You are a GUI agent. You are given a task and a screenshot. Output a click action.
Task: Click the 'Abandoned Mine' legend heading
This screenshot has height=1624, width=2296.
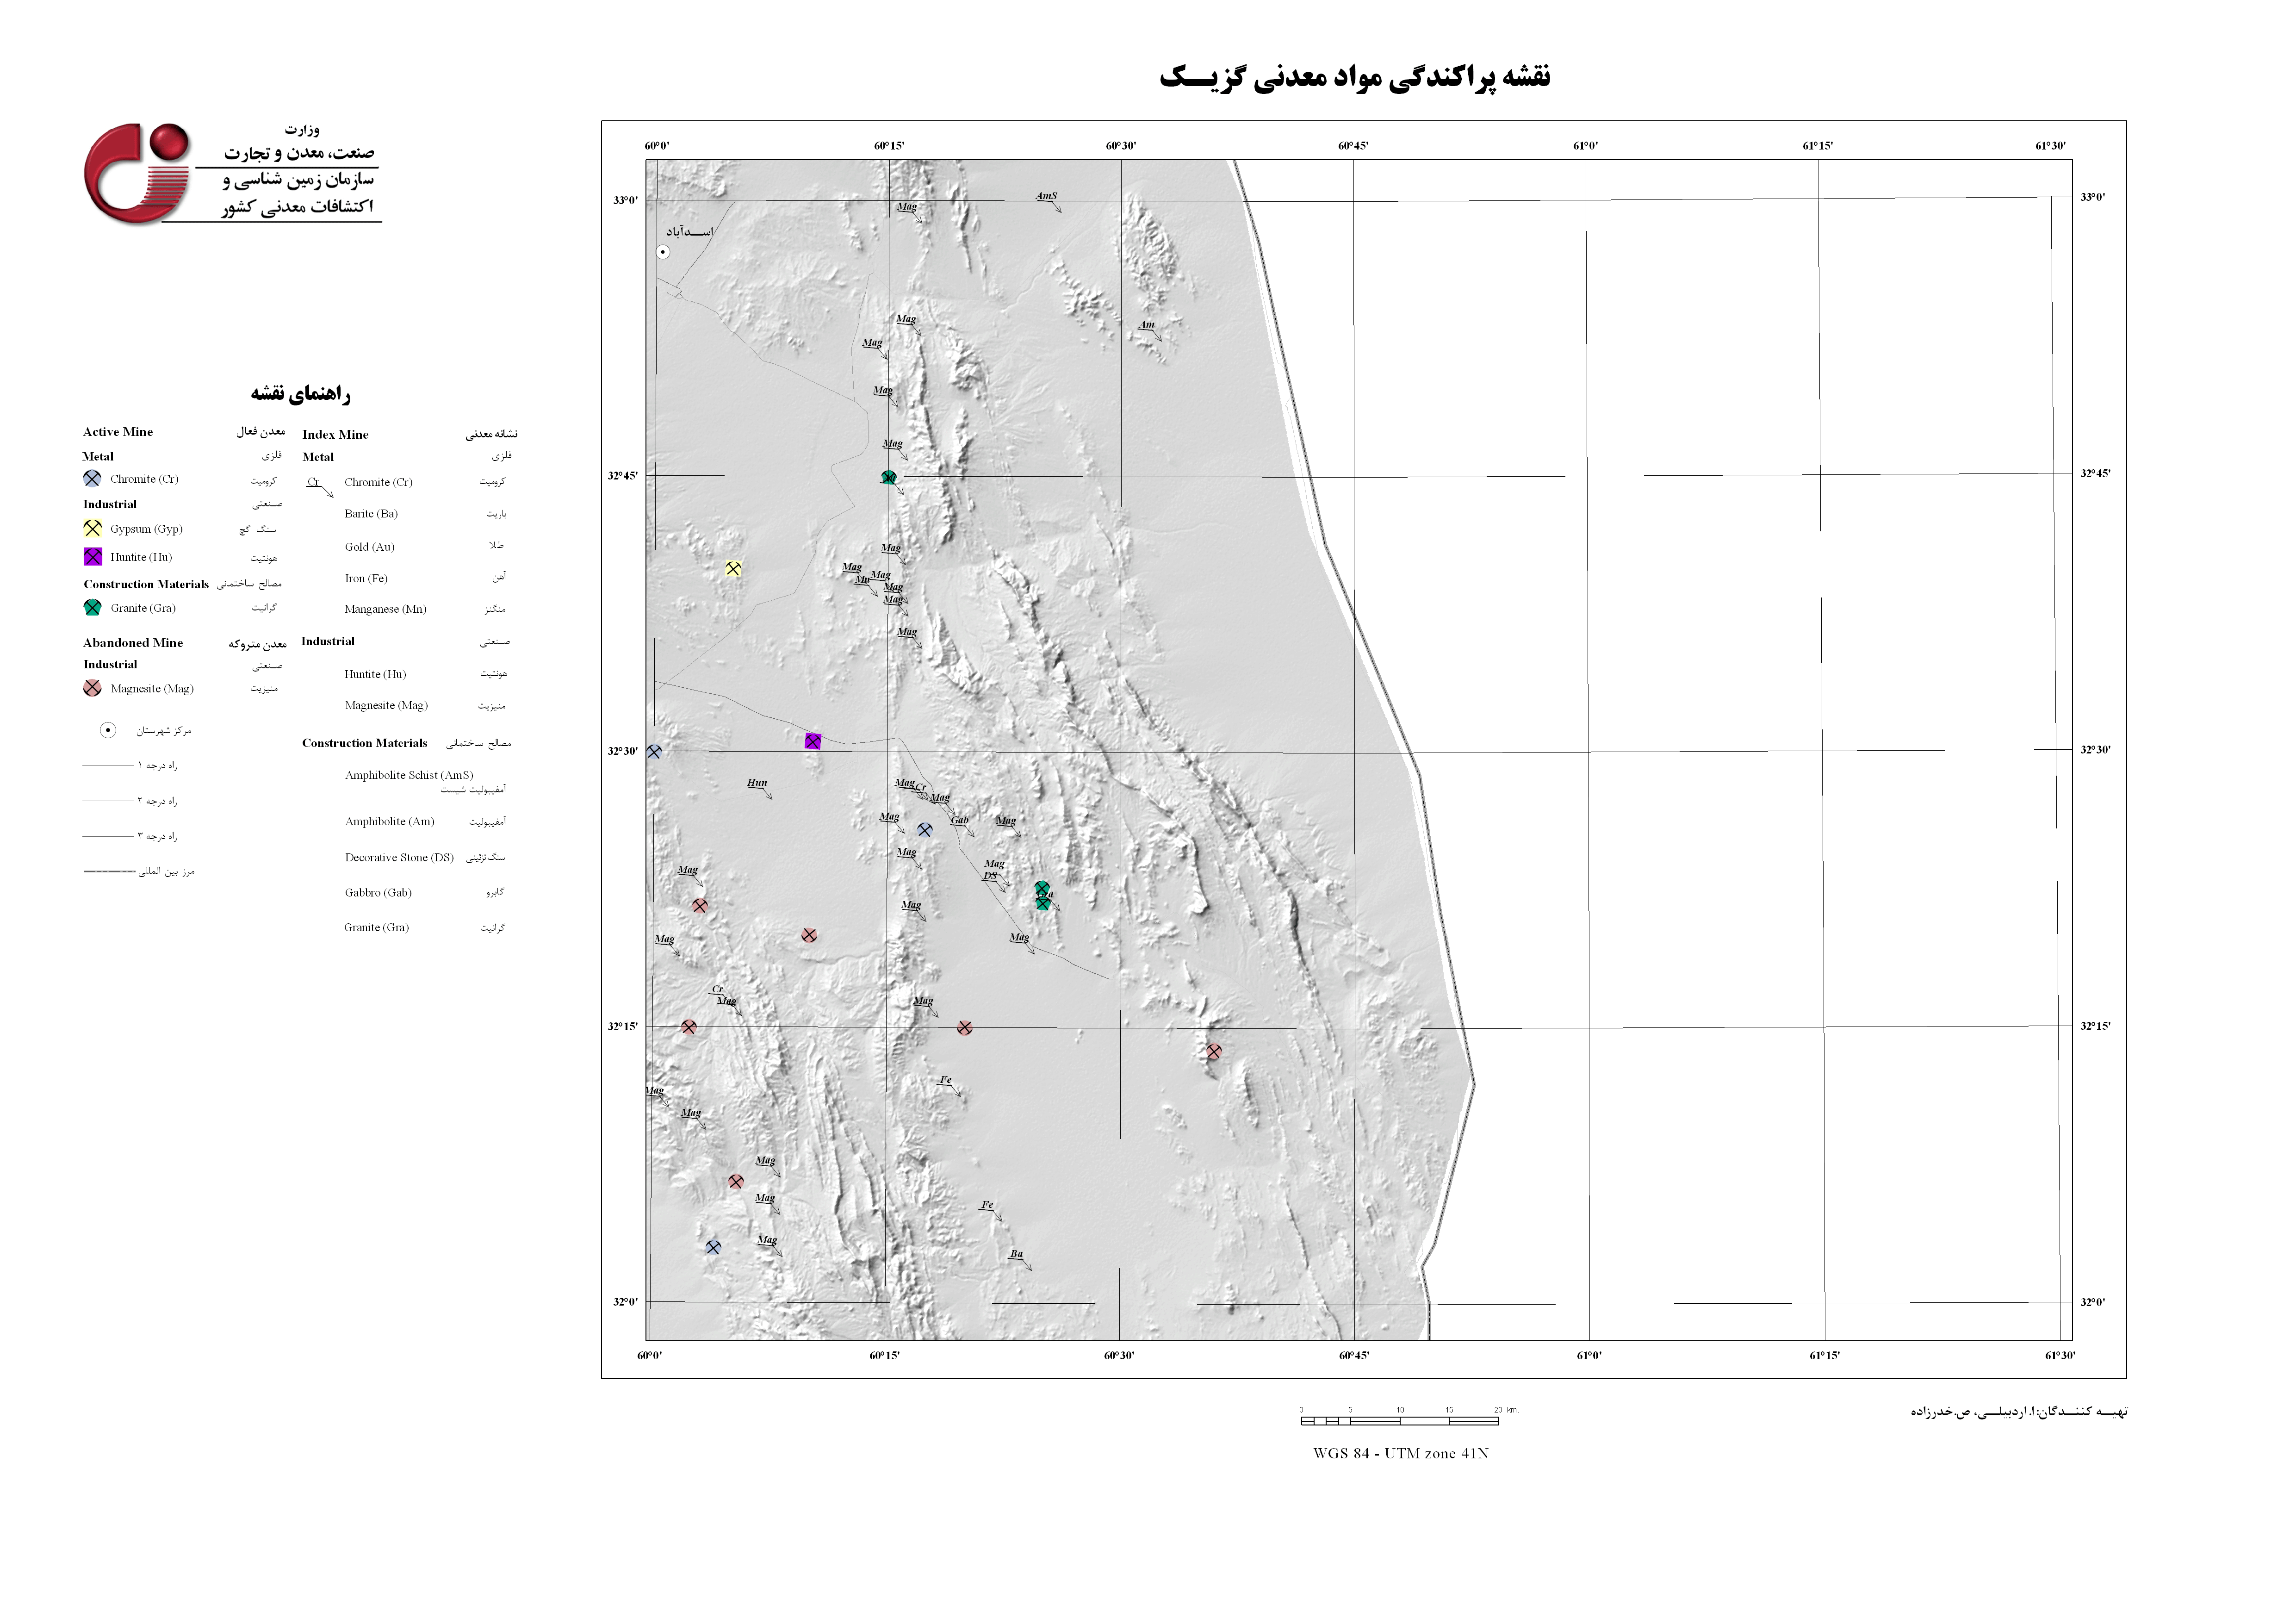click(133, 643)
